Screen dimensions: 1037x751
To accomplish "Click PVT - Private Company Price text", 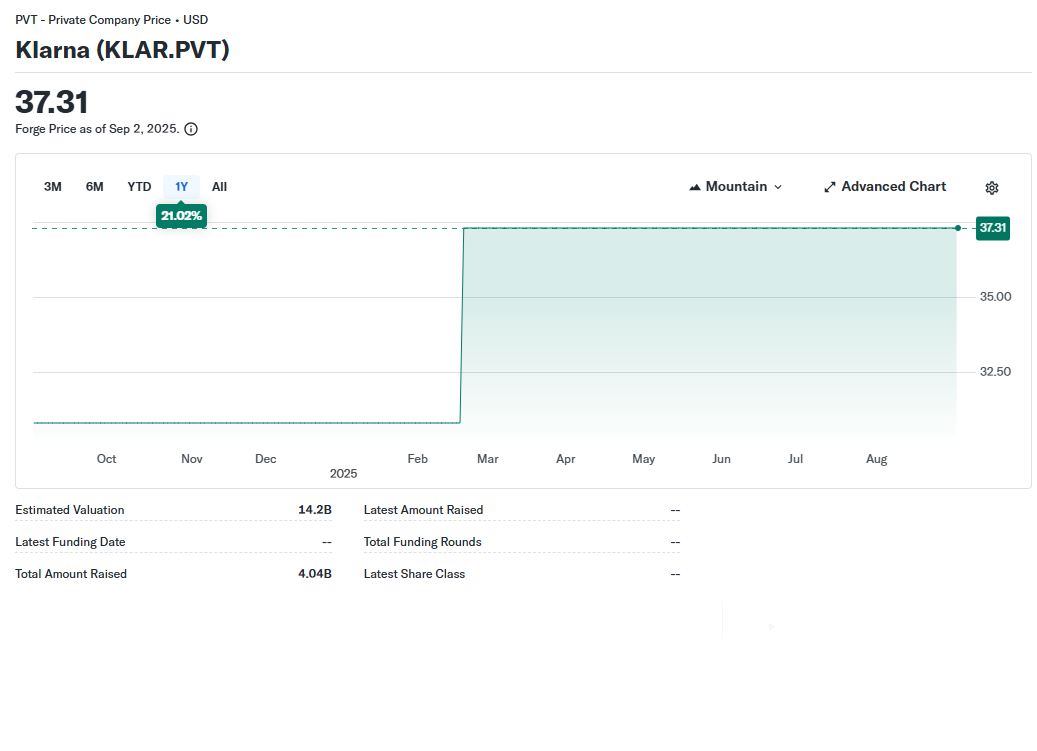I will point(93,20).
